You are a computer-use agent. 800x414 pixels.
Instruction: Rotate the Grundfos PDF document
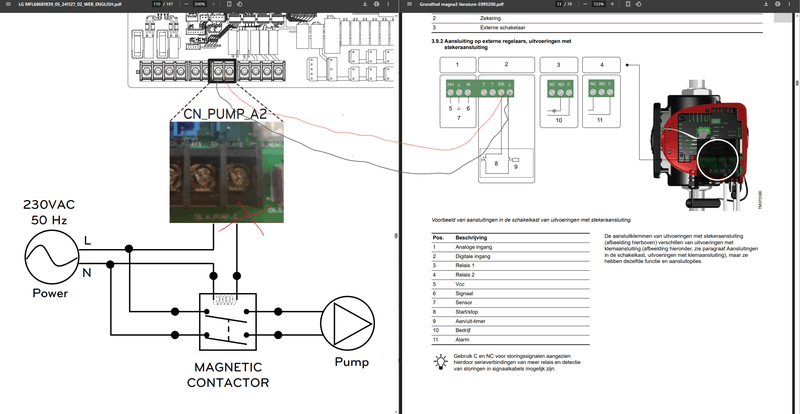(x=639, y=4)
